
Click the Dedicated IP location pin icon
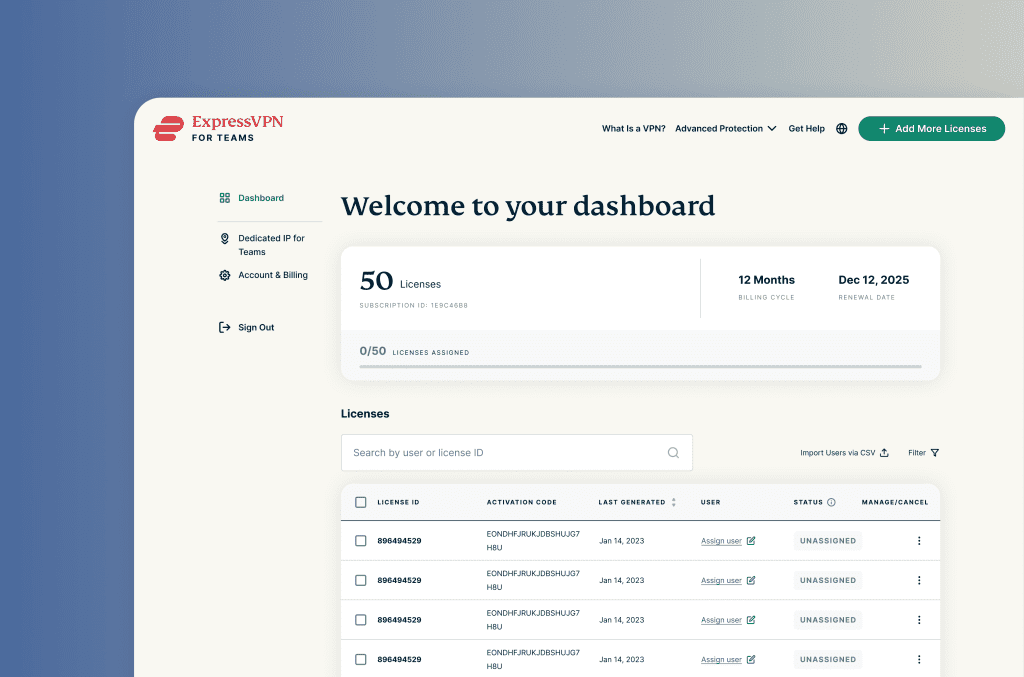tap(224, 238)
